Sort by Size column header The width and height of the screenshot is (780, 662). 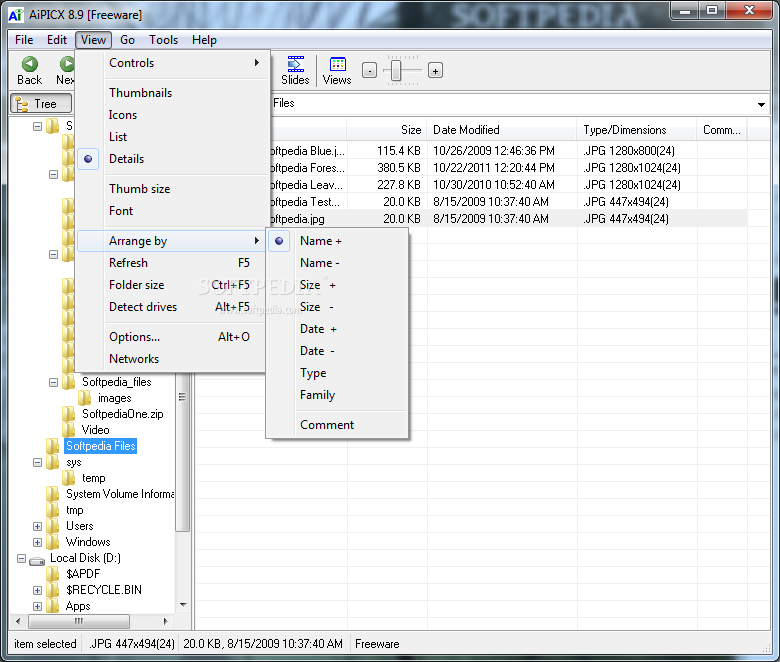click(x=387, y=130)
